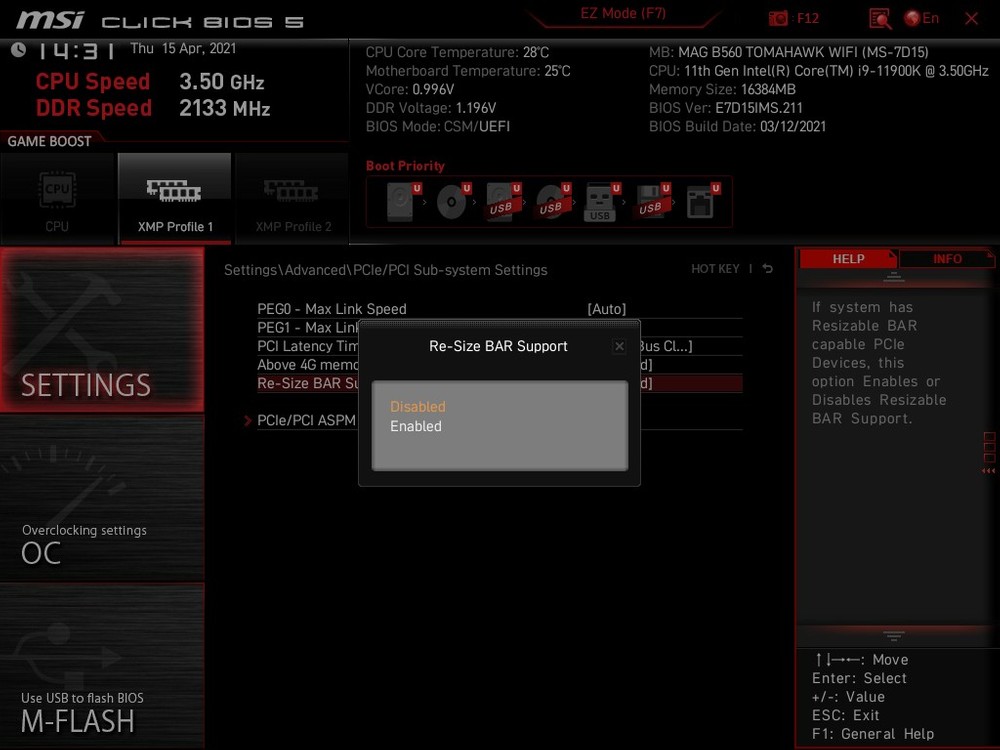Screen dimensions: 1000x750
Task: Click the CPU Speed 3.50 GHz value
Action: pyautogui.click(x=221, y=82)
